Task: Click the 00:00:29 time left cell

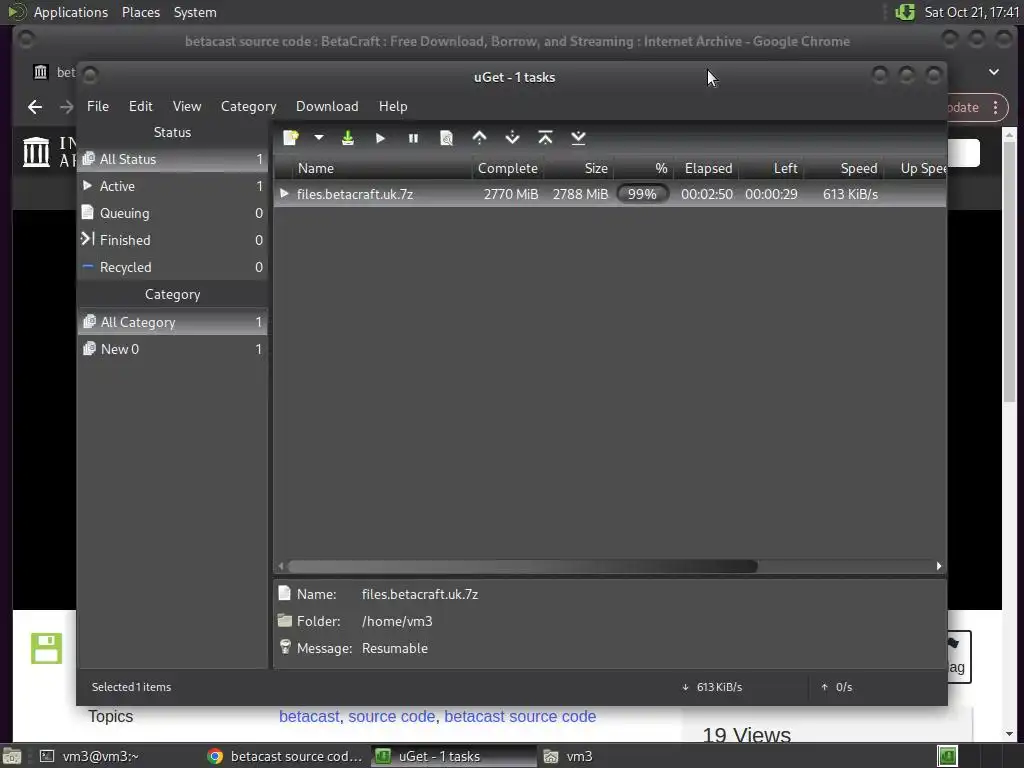Action: [x=771, y=194]
